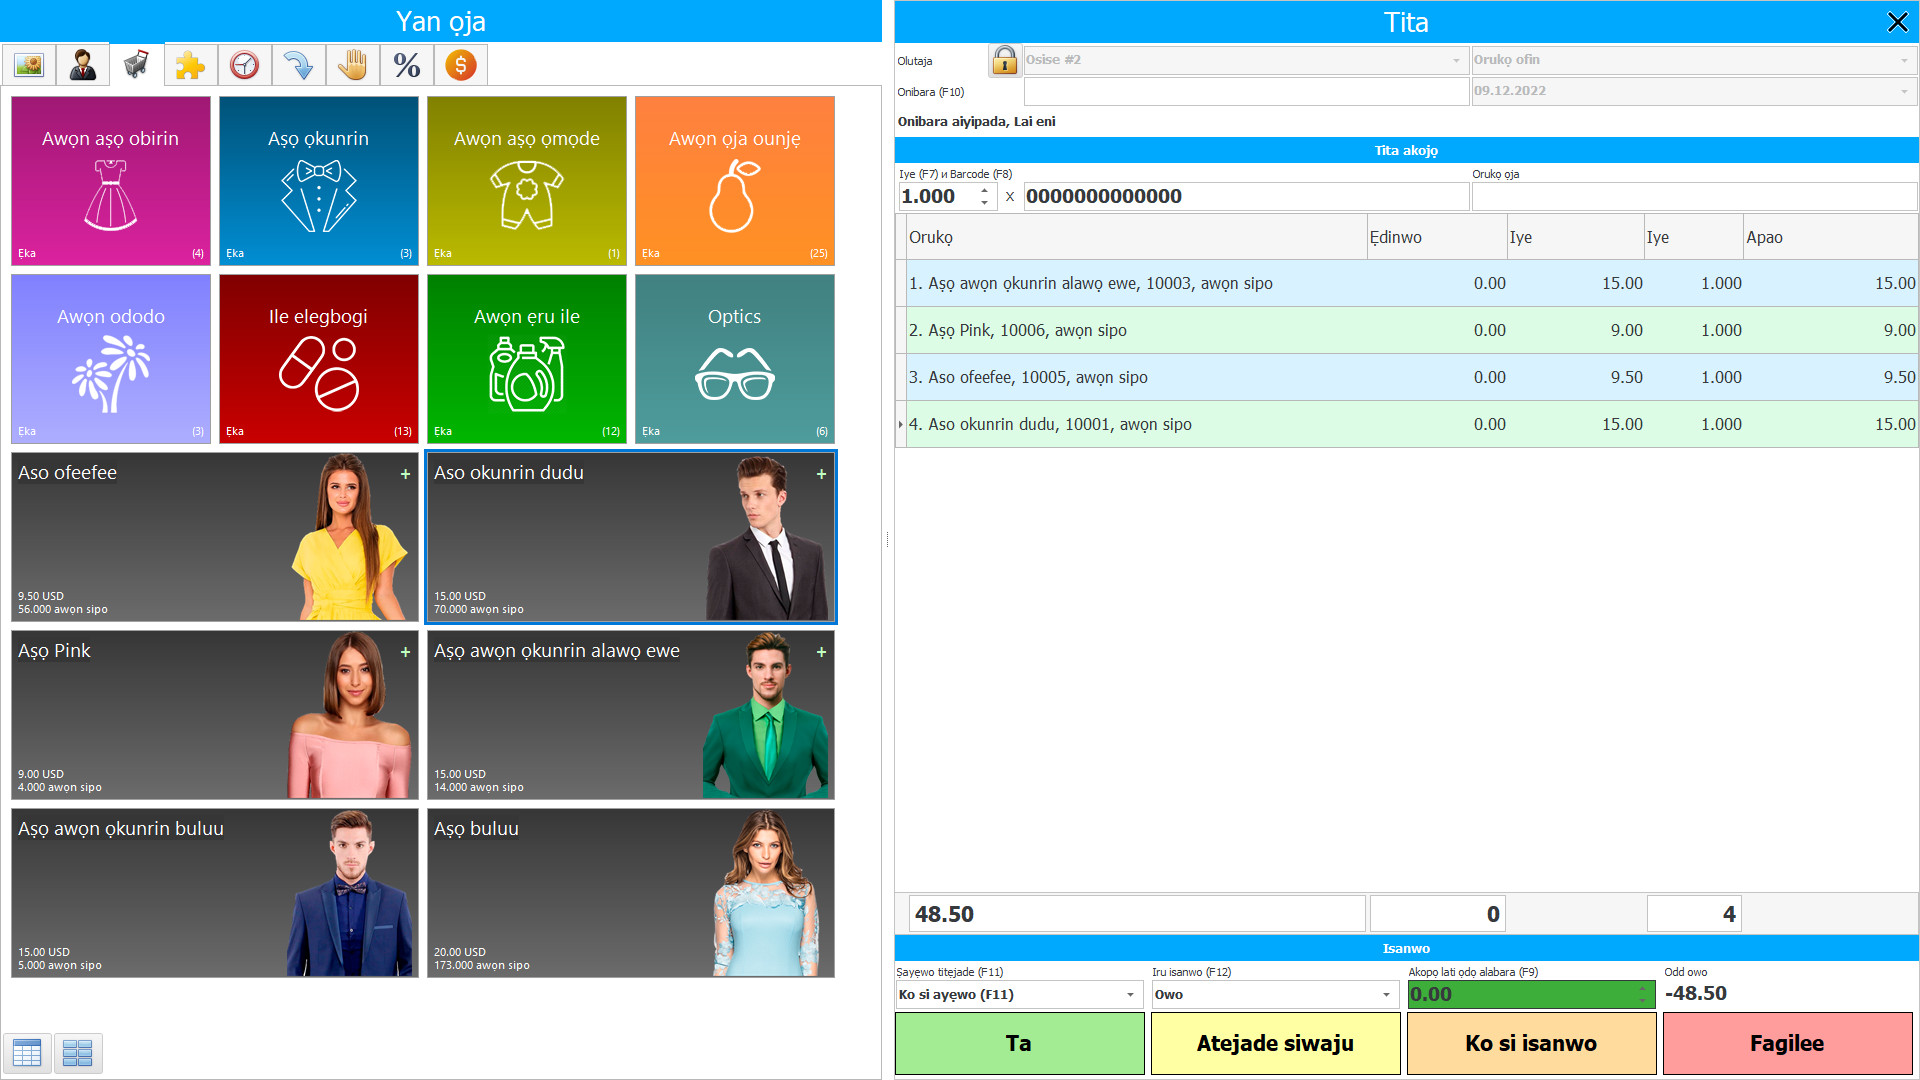This screenshot has height=1080, width=1920.
Task: Open the picture tab with sunflower icon
Action: pos(29,65)
